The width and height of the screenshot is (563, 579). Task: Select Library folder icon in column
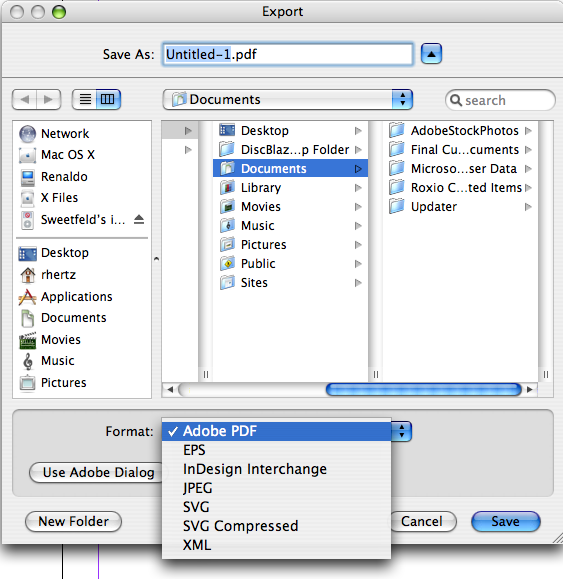click(x=228, y=188)
